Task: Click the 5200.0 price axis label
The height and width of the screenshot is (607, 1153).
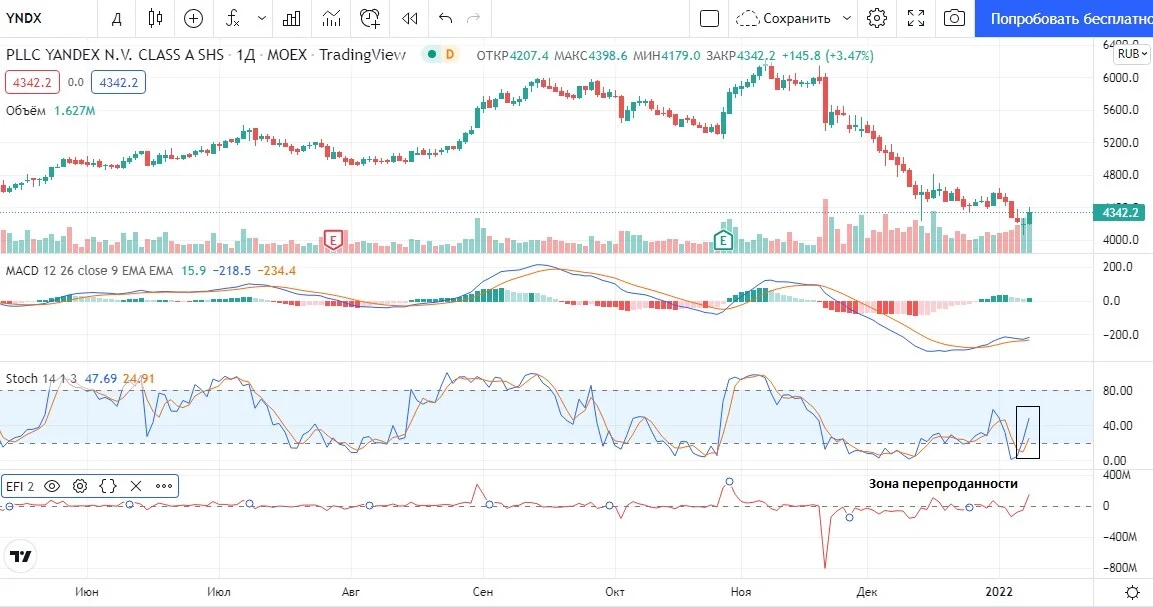Action: click(x=1121, y=142)
